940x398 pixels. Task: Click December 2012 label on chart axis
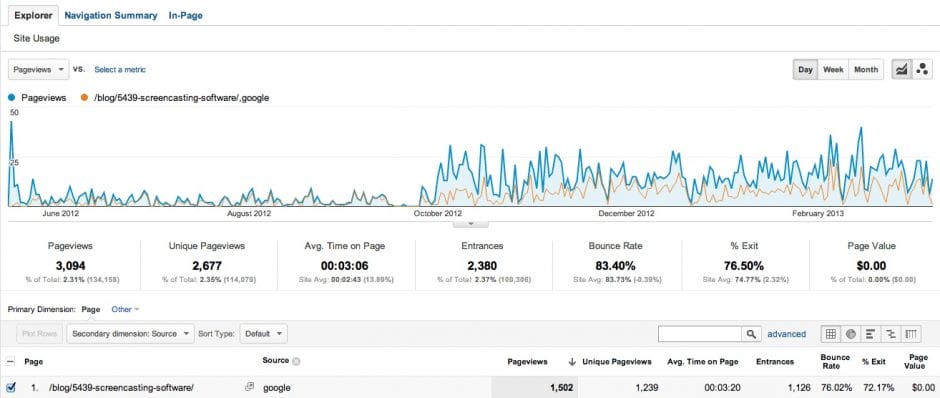tap(626, 213)
